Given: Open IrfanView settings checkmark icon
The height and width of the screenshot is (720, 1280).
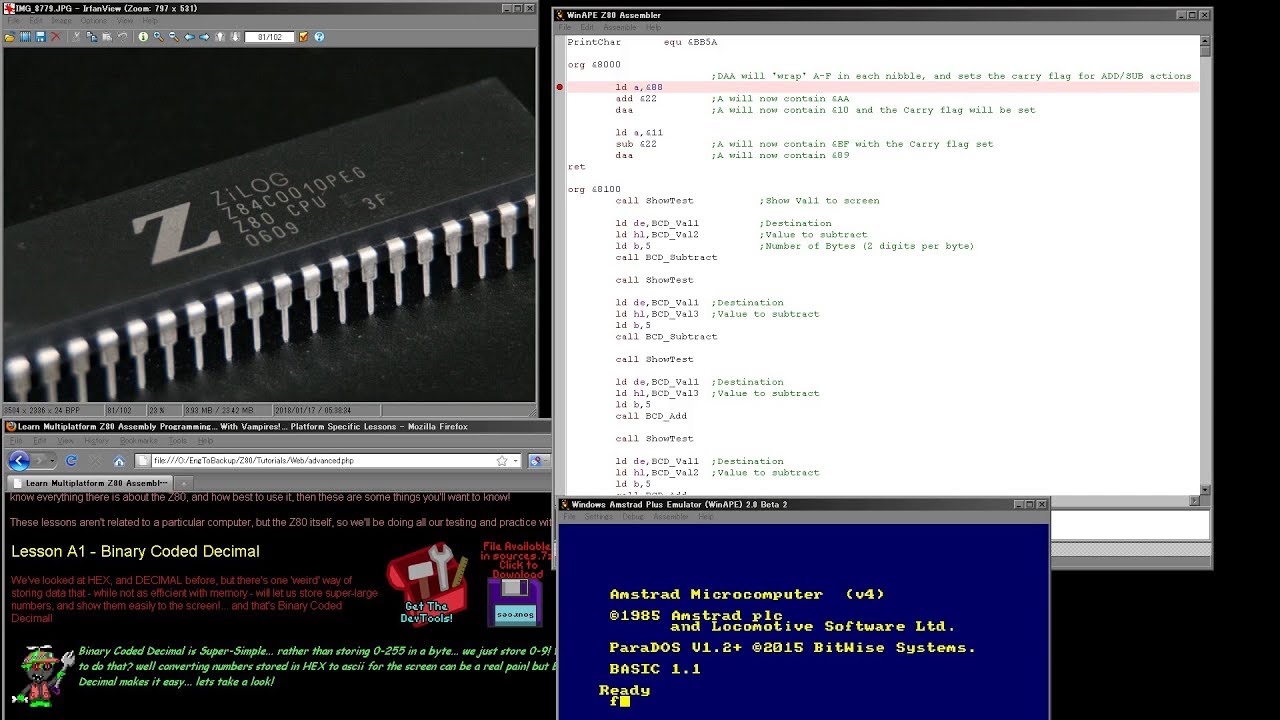Looking at the screenshot, I should tap(303, 37).
